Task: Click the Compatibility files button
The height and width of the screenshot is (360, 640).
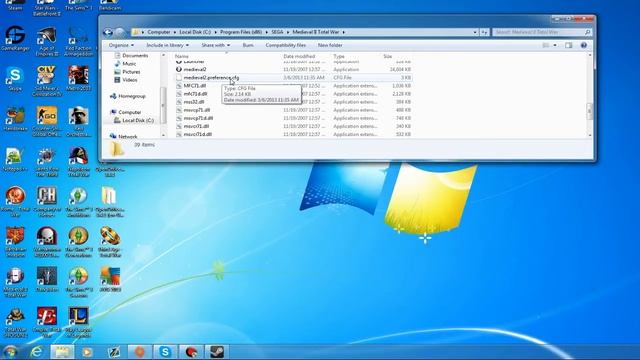Action: 285,45
